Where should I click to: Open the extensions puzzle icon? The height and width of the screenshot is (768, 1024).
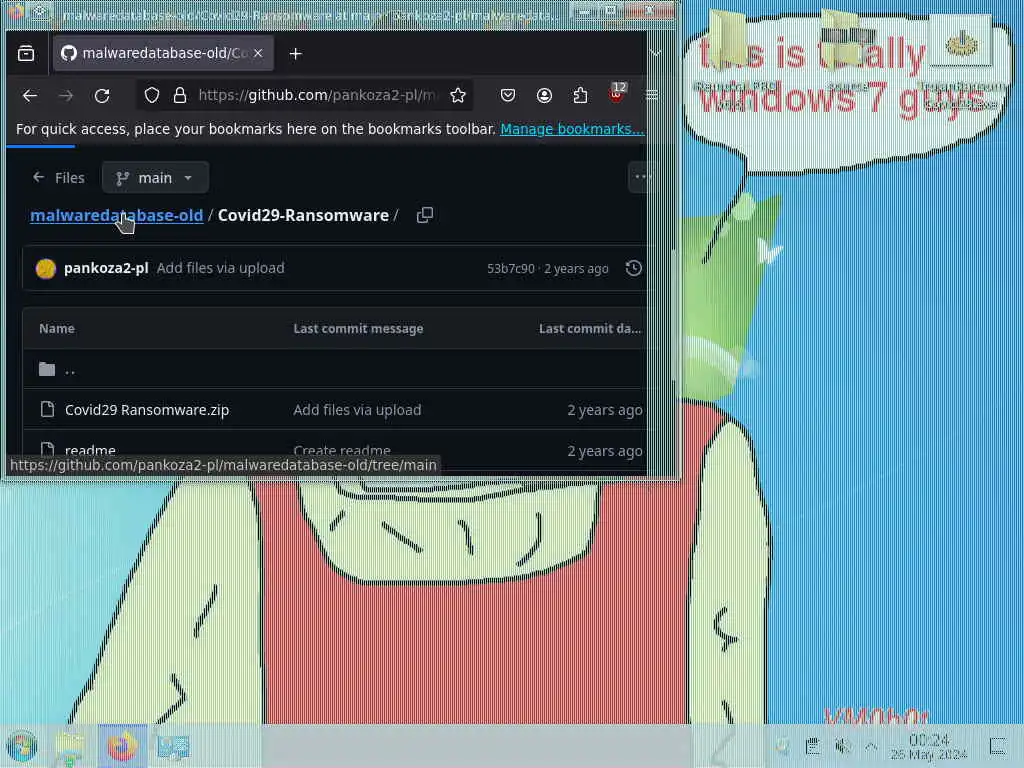[581, 96]
